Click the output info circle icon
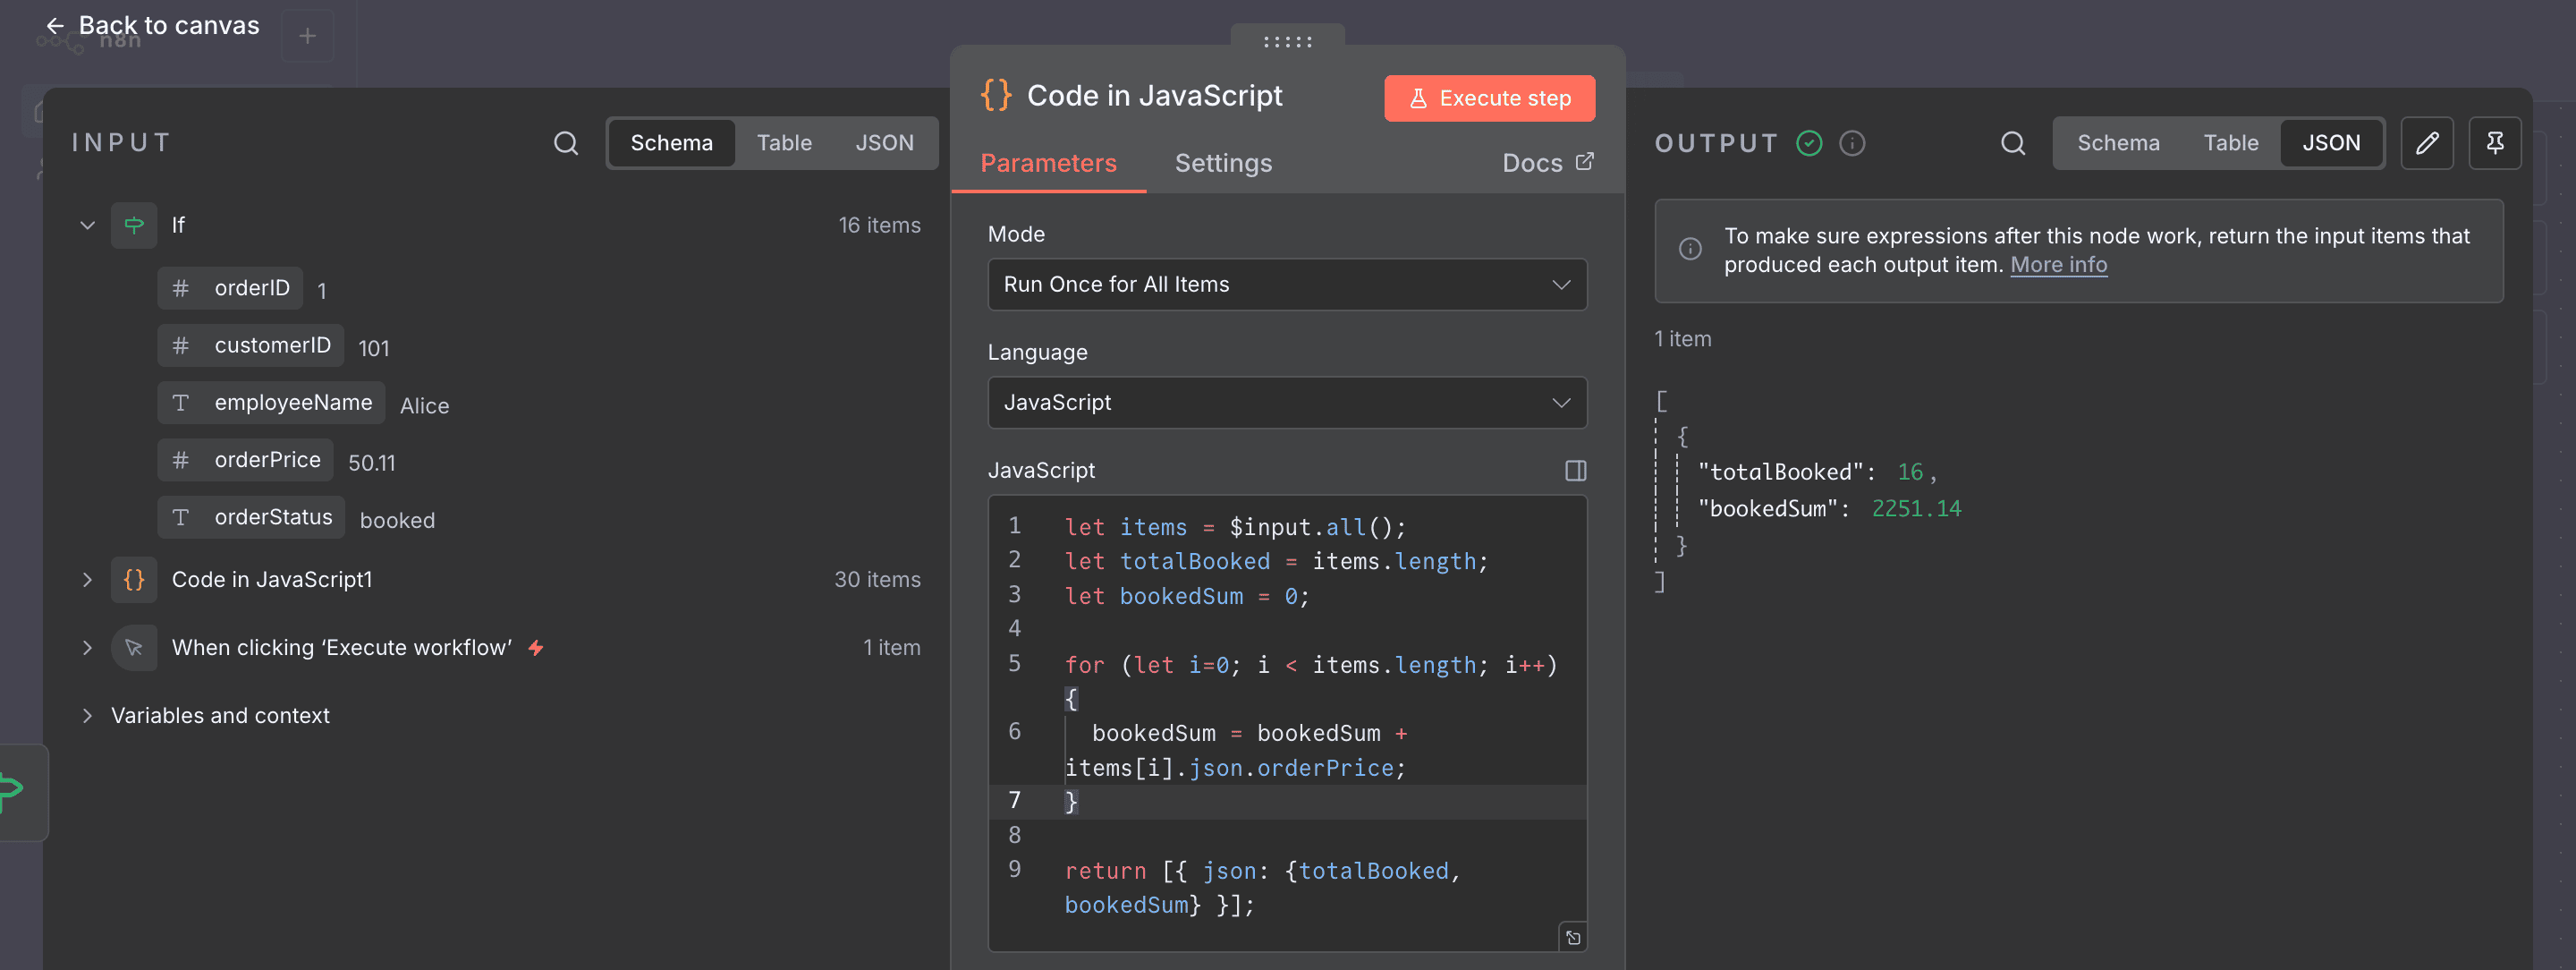This screenshot has height=970, width=2576. [x=1852, y=143]
